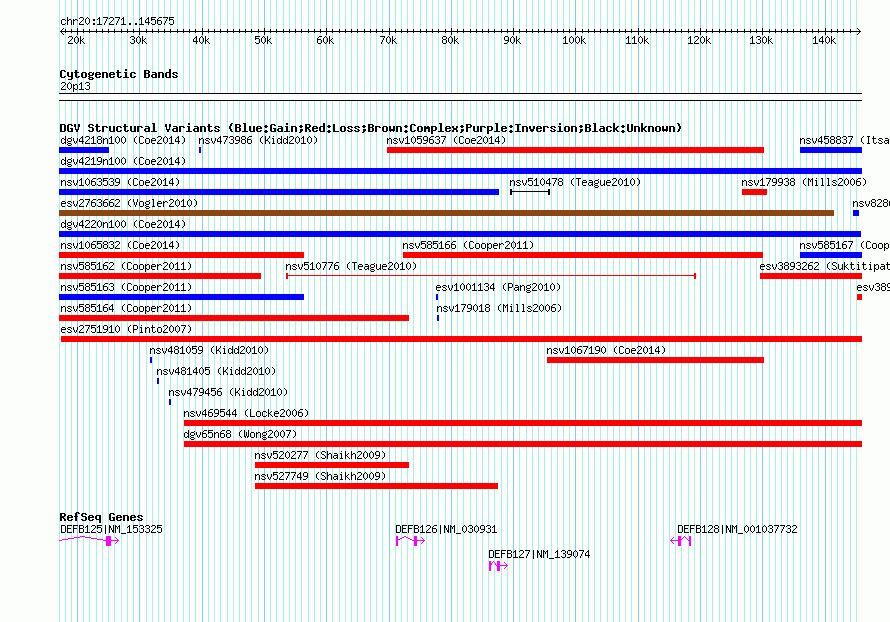The image size is (890, 622).
Task: Select the DEFB126 gene arrow glyph
Action: tap(410, 541)
